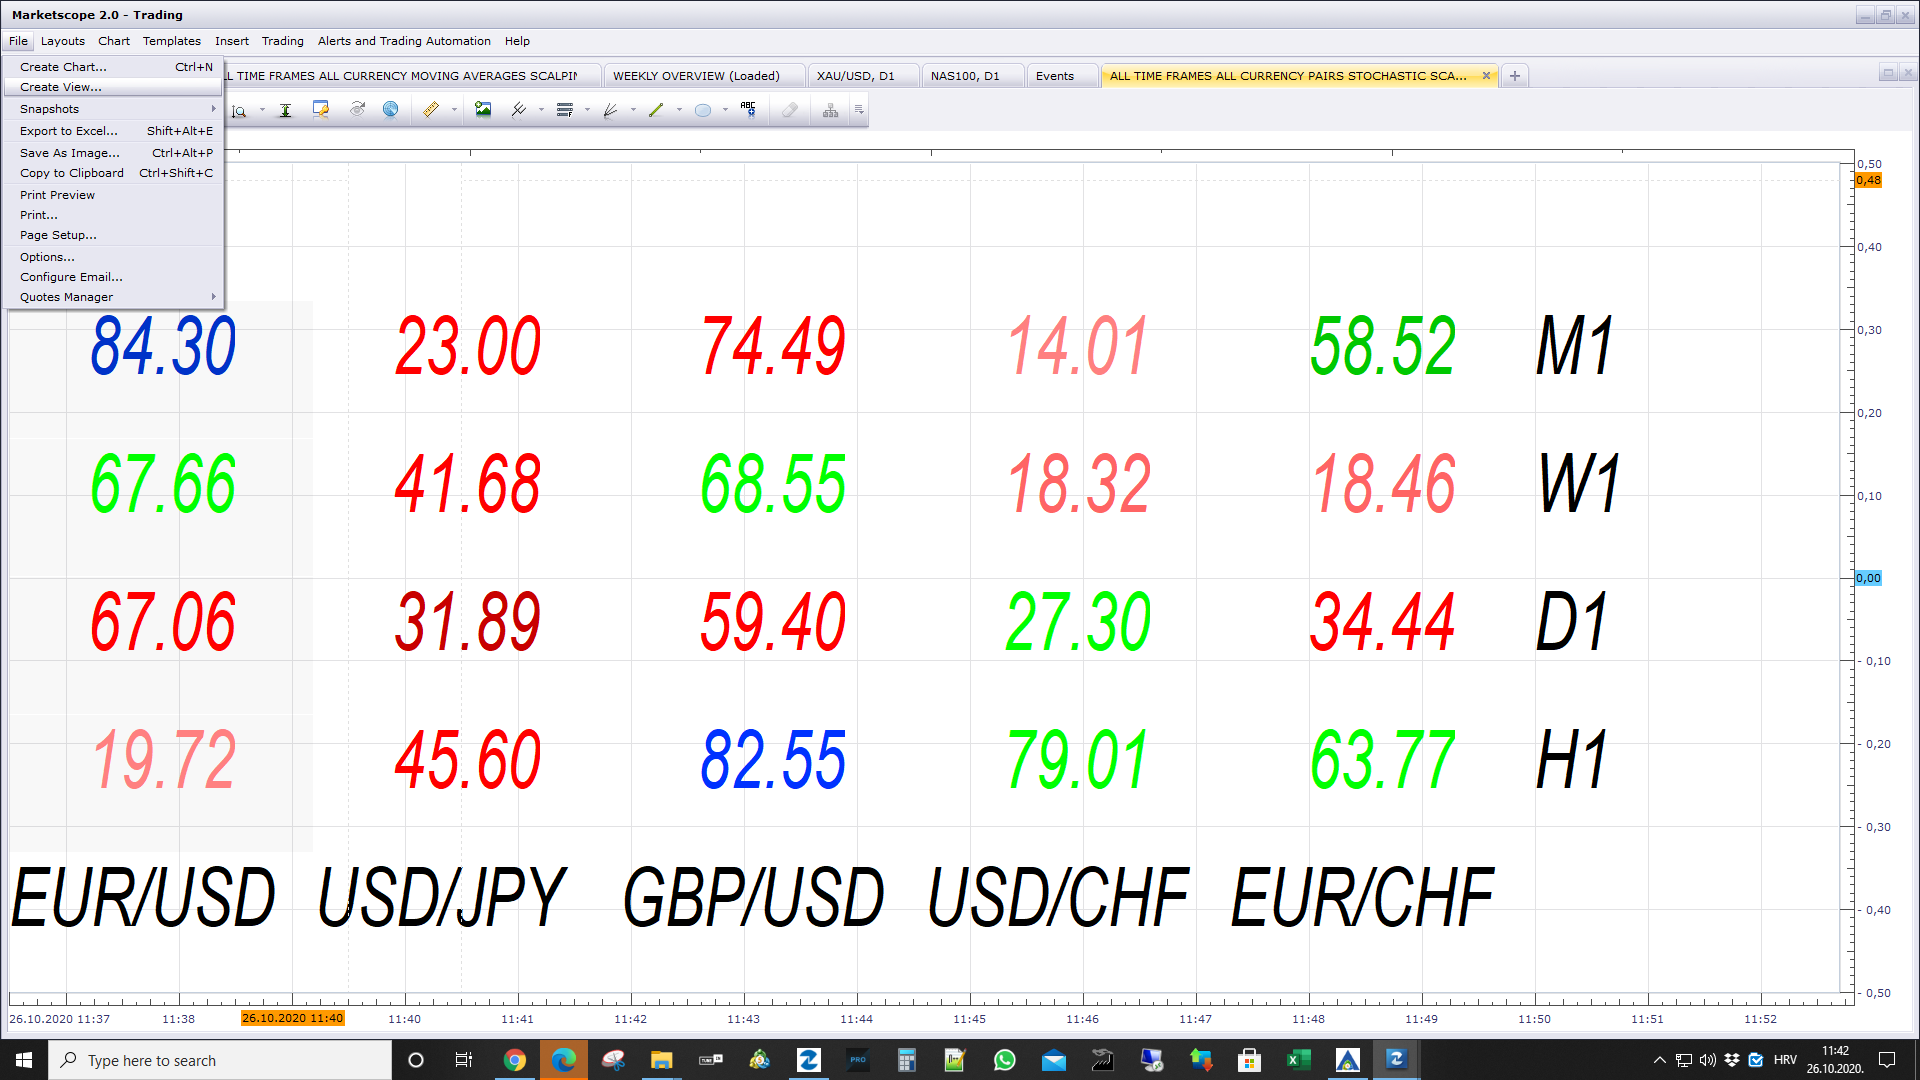This screenshot has height=1080, width=1920.
Task: Open Microsoft Edge from the taskbar
Action: tap(564, 1060)
